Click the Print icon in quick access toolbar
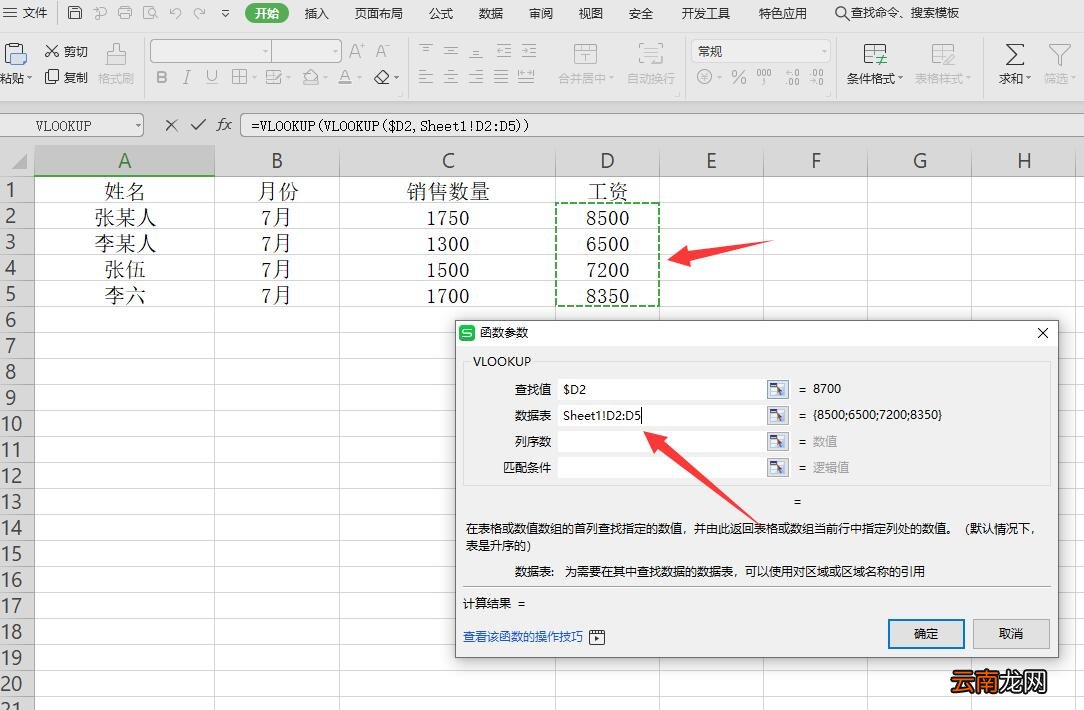Screen dimensions: 1084x710 (125, 13)
